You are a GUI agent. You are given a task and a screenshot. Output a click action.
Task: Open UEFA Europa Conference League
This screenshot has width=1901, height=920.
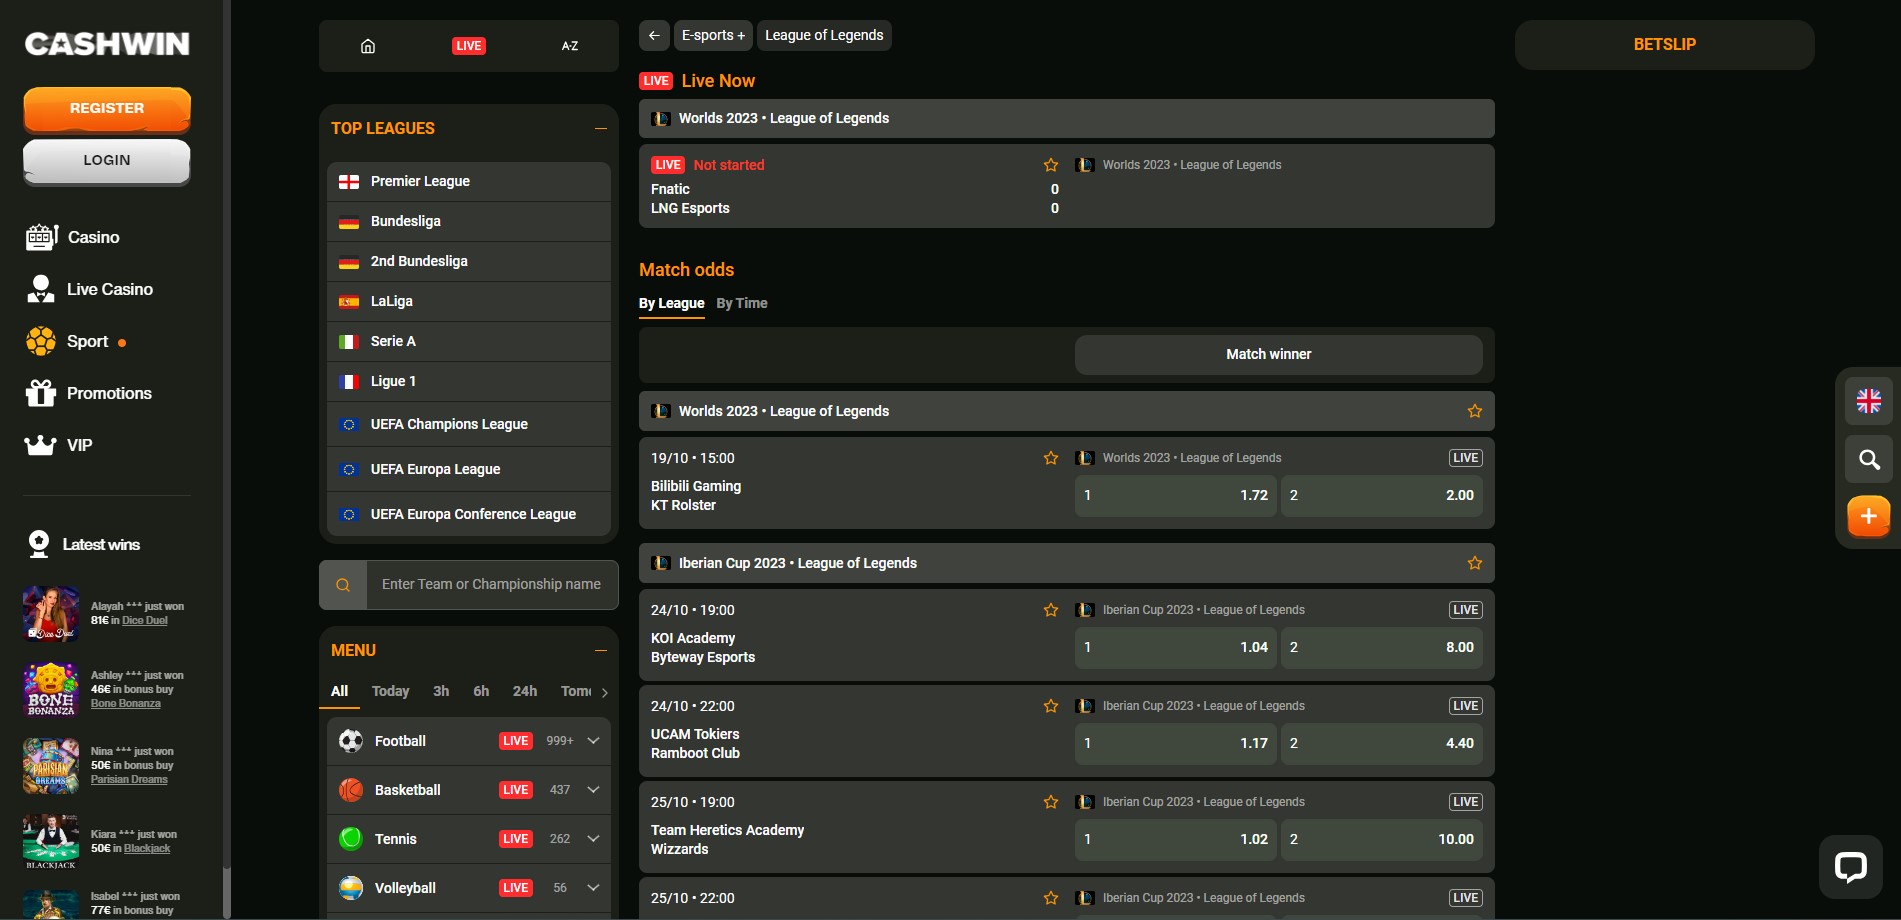469,514
